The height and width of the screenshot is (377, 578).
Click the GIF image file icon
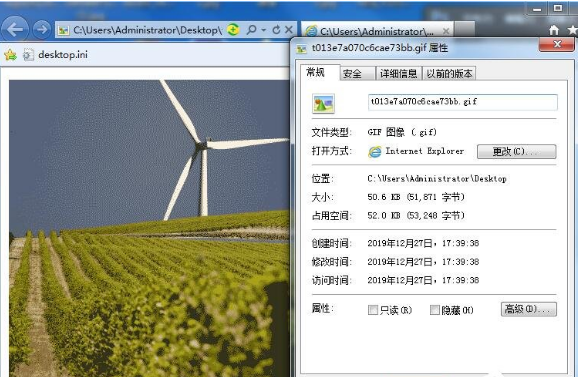tap(323, 104)
